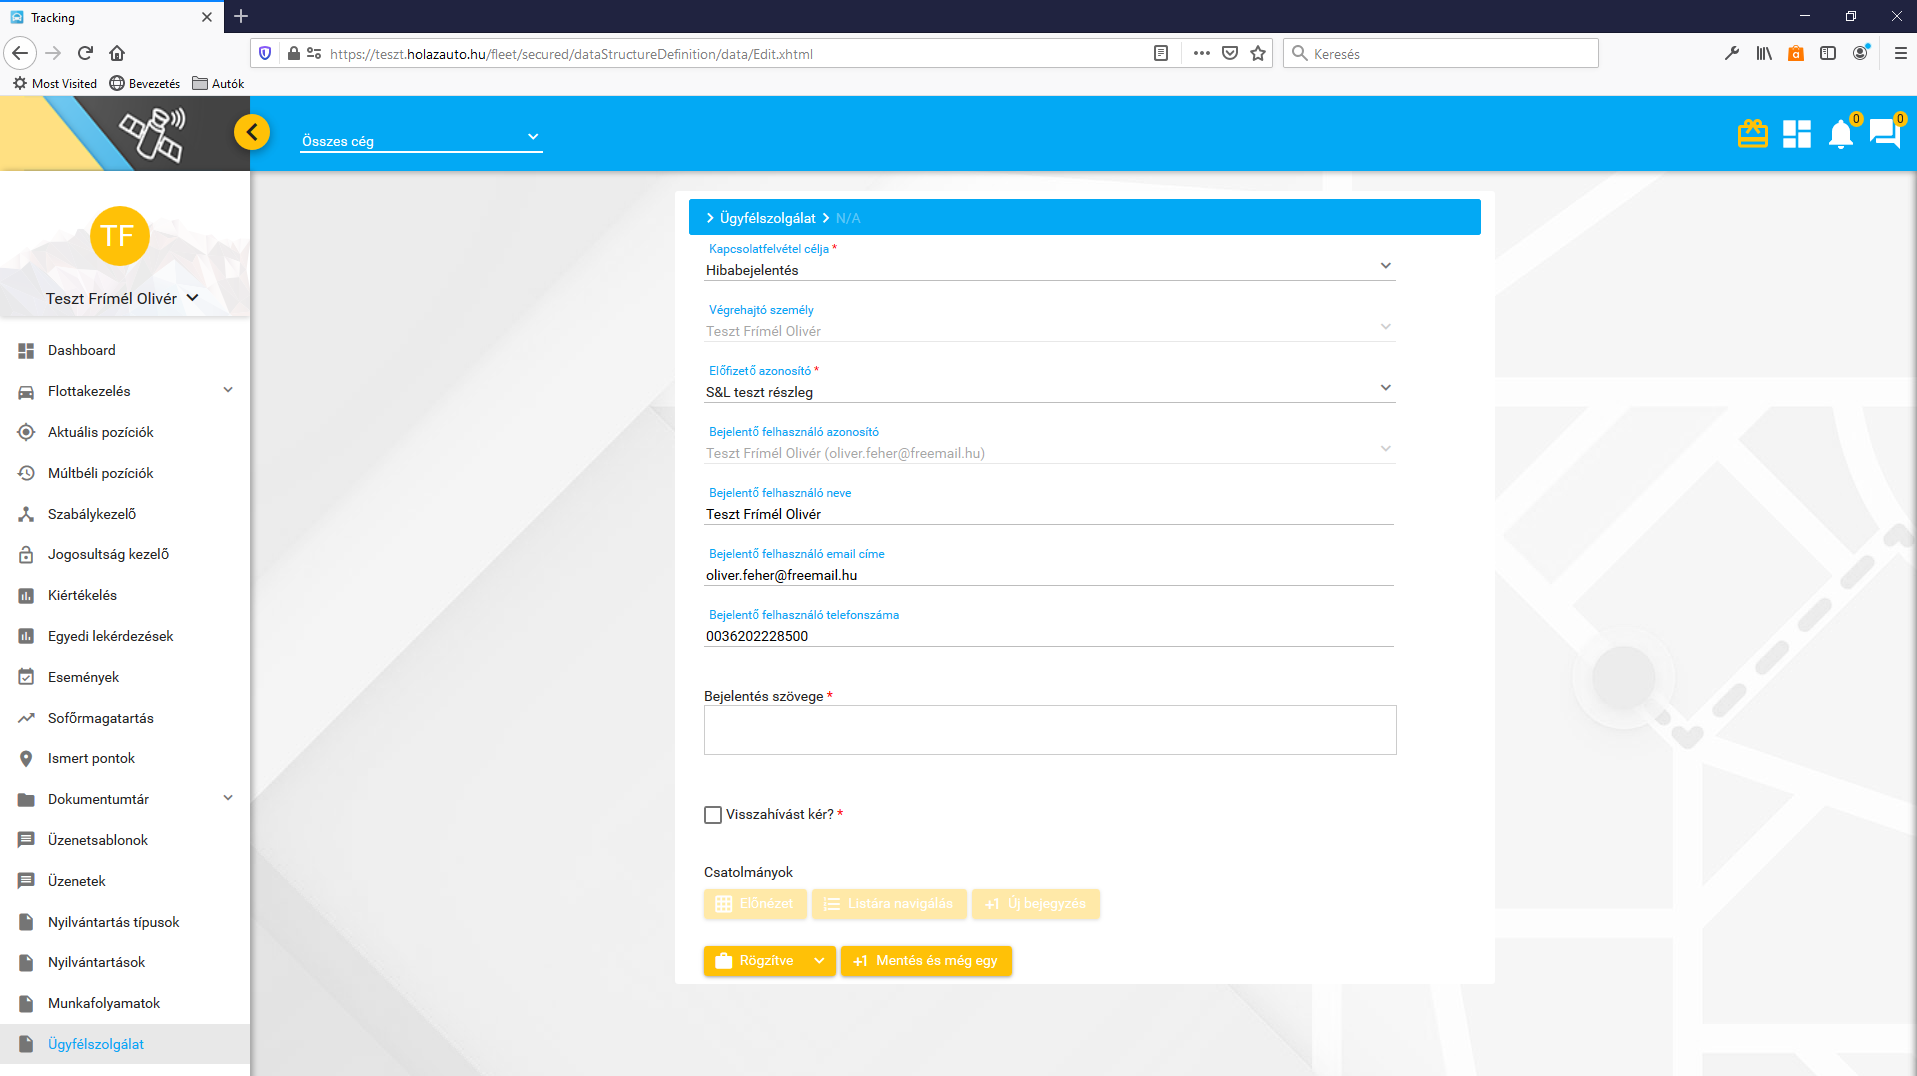
Task: Go to Sofőrmagatartás in the sidebar
Action: click(x=101, y=718)
